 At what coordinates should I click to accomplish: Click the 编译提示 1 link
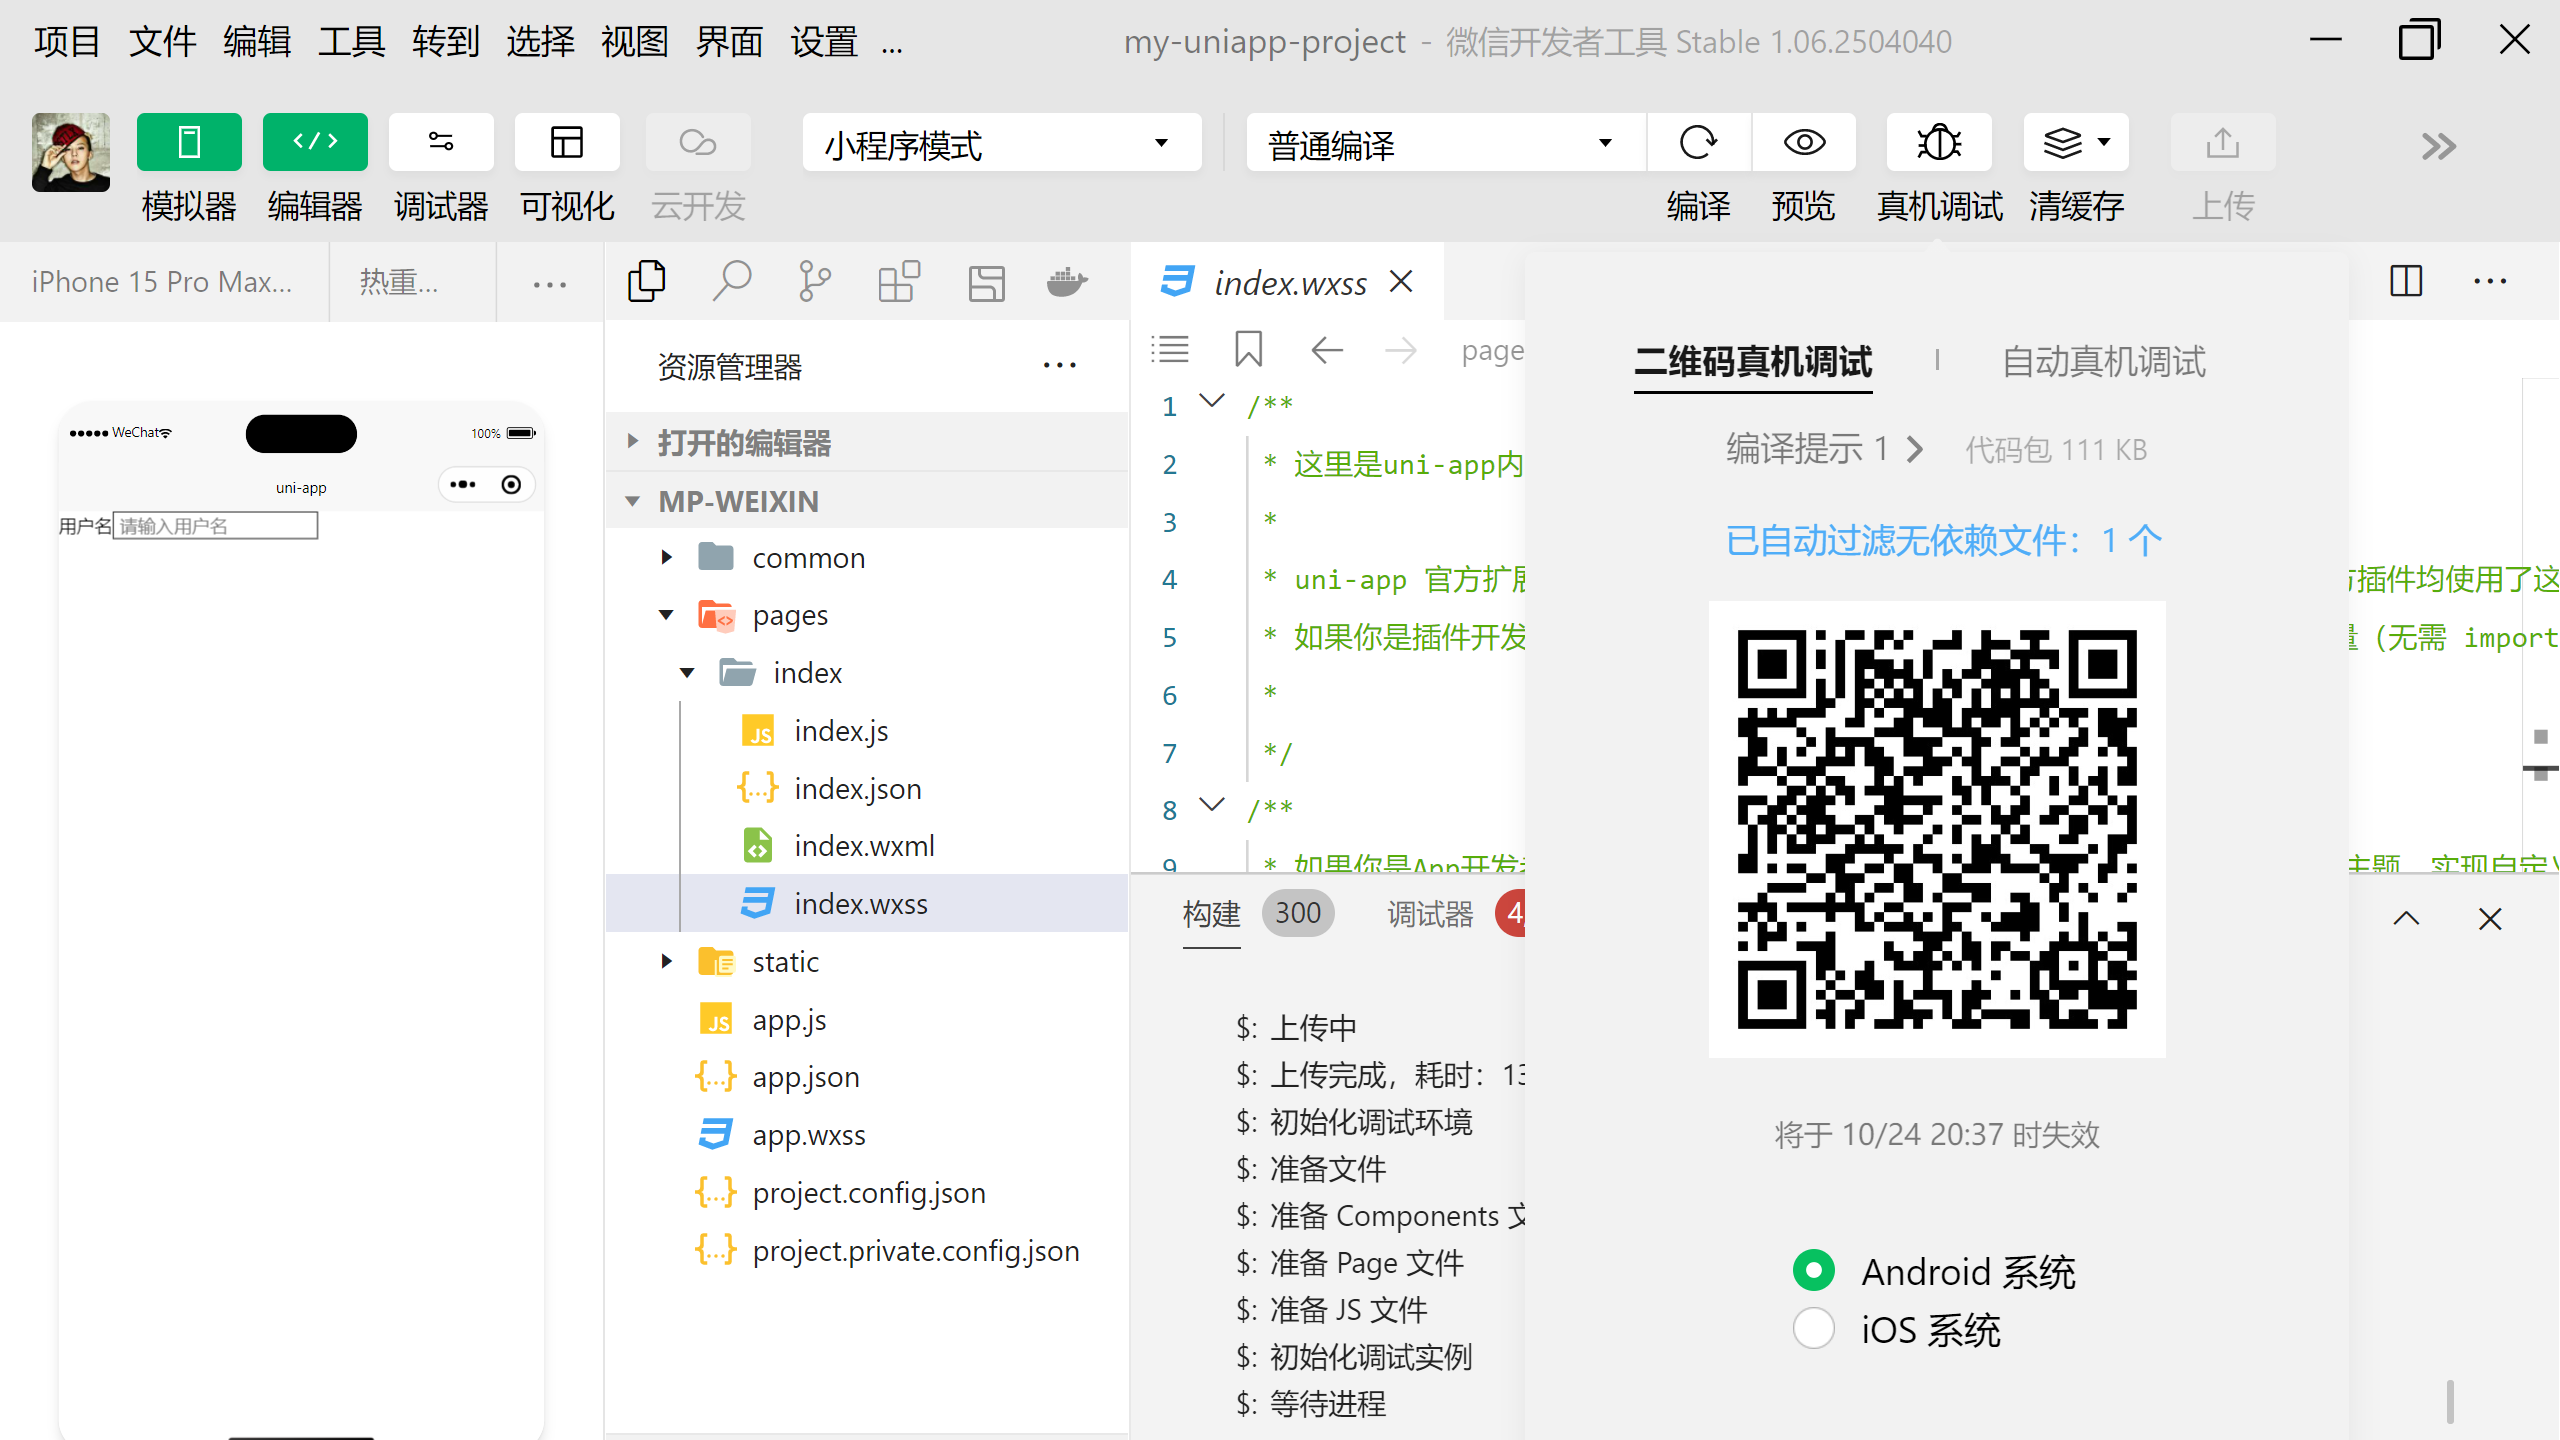(1822, 449)
